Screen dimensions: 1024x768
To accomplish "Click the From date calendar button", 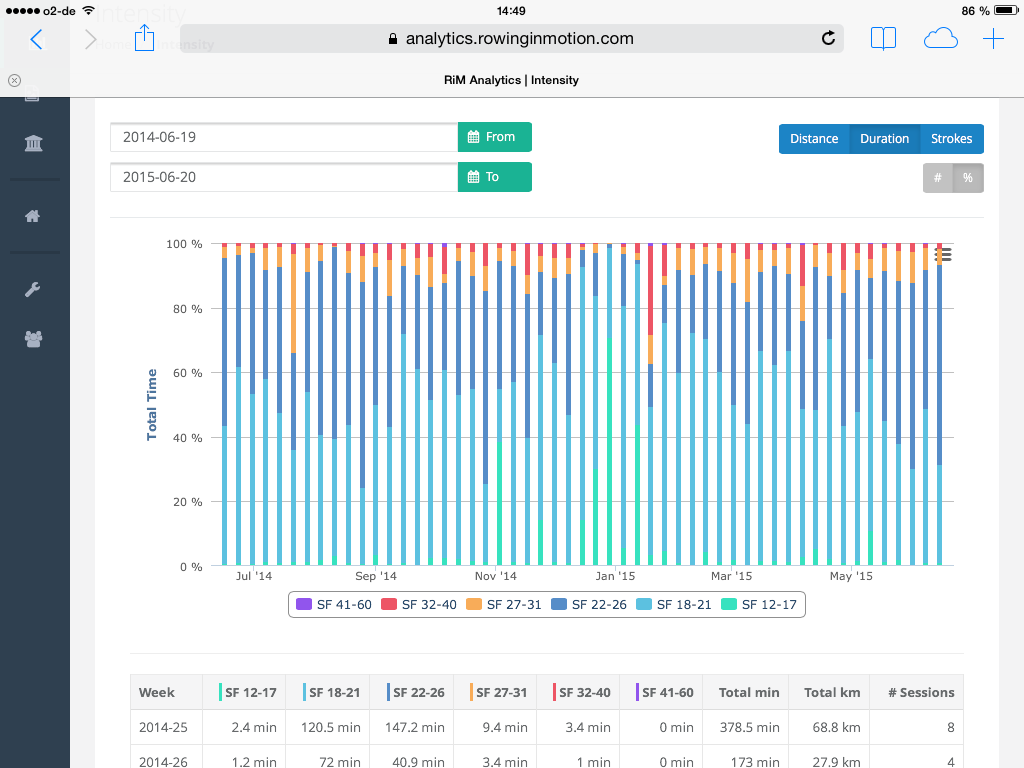I will pyautogui.click(x=494, y=137).
